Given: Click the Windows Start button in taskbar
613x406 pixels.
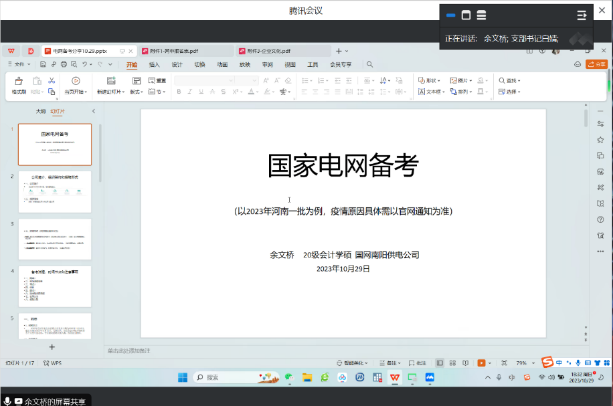Looking at the screenshot, I should pyautogui.click(x=183, y=377).
